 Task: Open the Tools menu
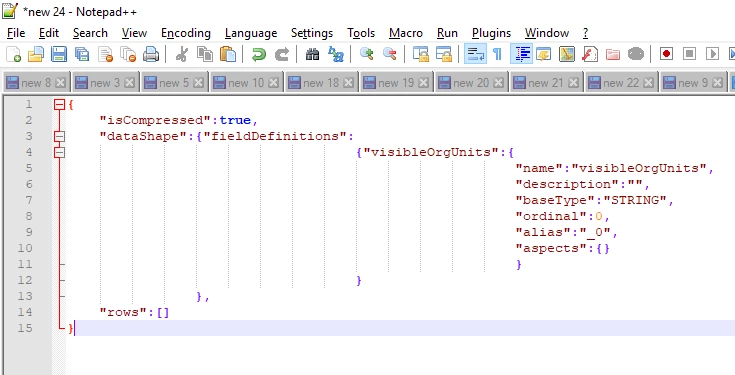tap(361, 33)
